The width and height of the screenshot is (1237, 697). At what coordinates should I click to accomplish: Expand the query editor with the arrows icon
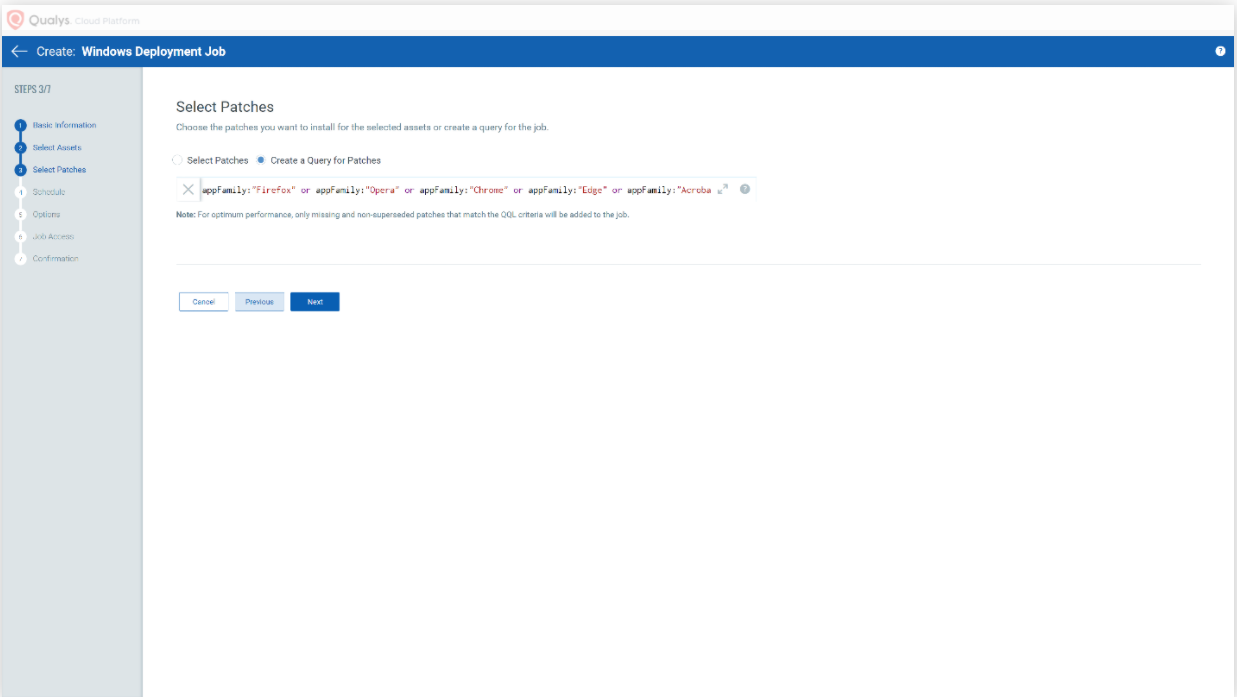click(x=723, y=189)
